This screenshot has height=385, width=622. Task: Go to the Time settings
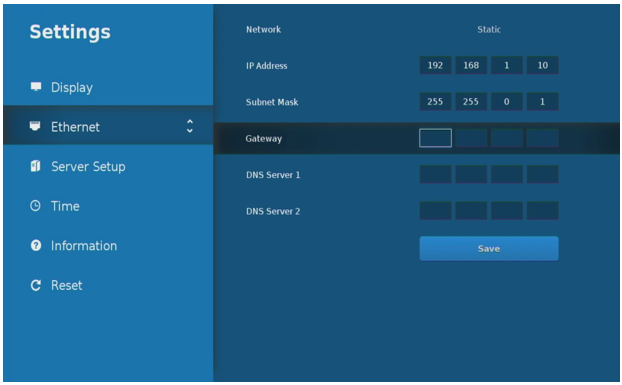(108, 206)
